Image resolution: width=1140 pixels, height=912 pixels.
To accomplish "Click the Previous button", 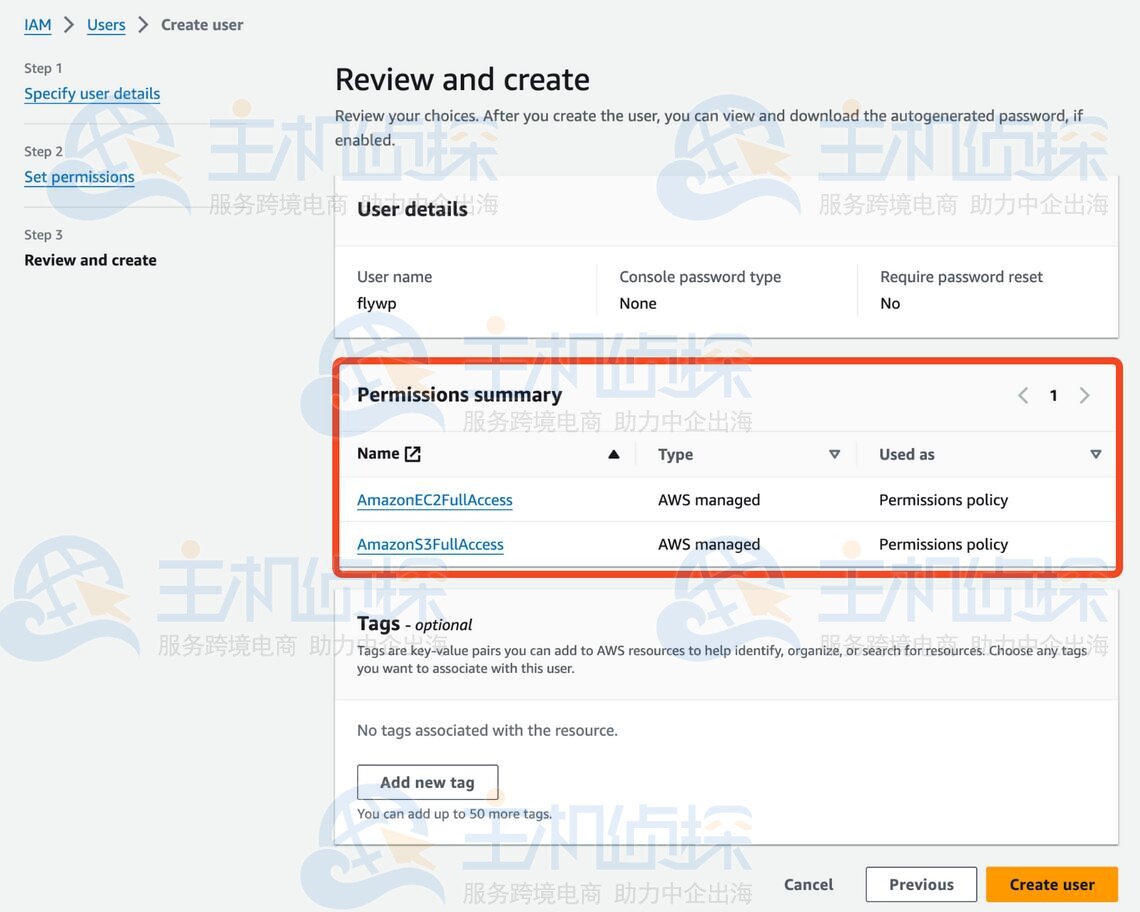I will (920, 884).
